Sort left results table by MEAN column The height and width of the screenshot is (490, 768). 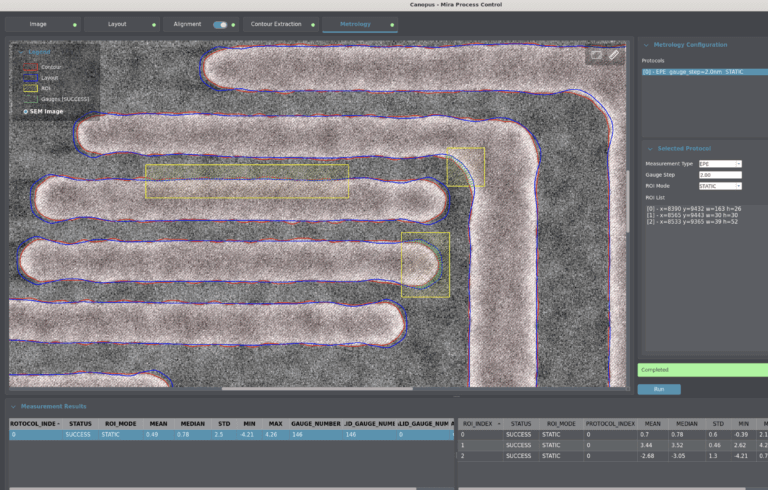point(158,424)
